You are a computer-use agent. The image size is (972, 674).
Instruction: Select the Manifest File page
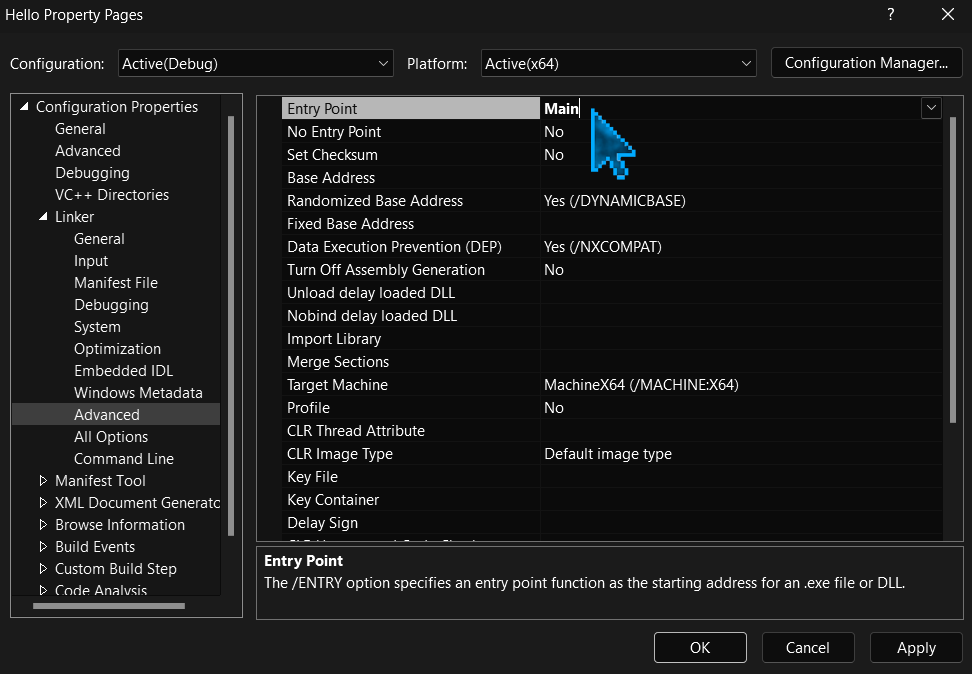click(116, 283)
